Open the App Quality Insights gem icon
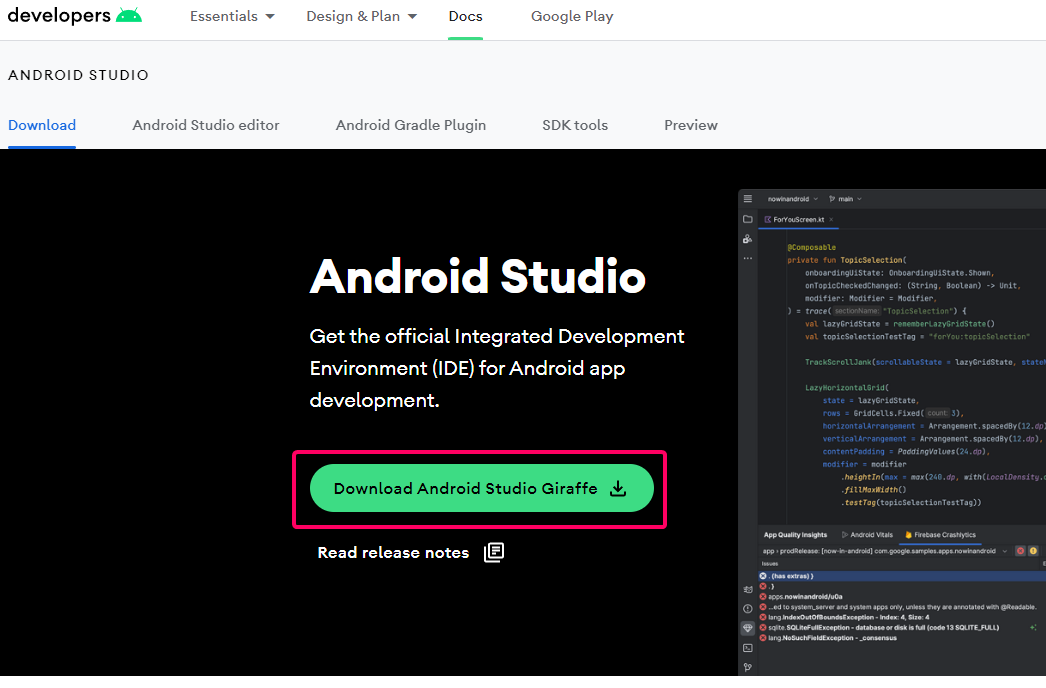The height and width of the screenshot is (688, 1046). (x=748, y=628)
